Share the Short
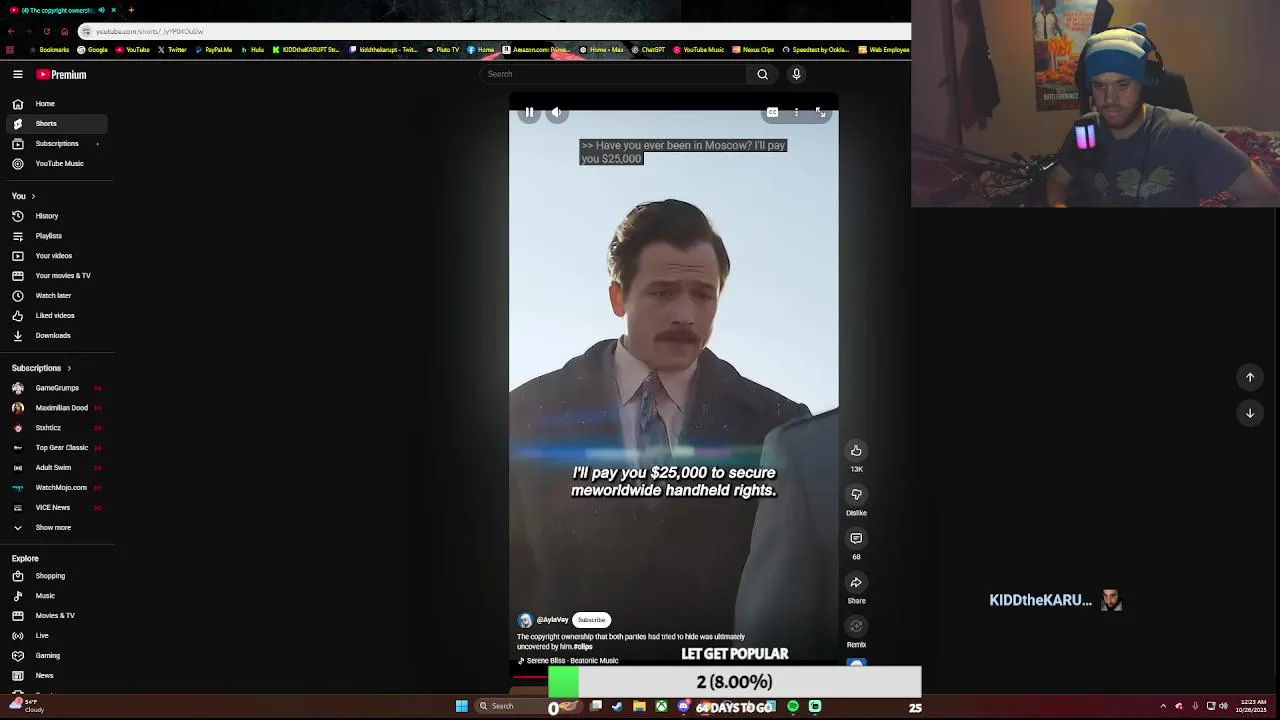1280x720 pixels. (x=856, y=583)
